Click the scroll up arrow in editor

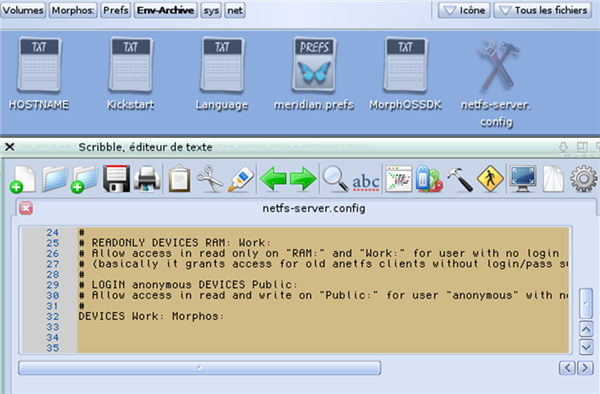point(586,329)
